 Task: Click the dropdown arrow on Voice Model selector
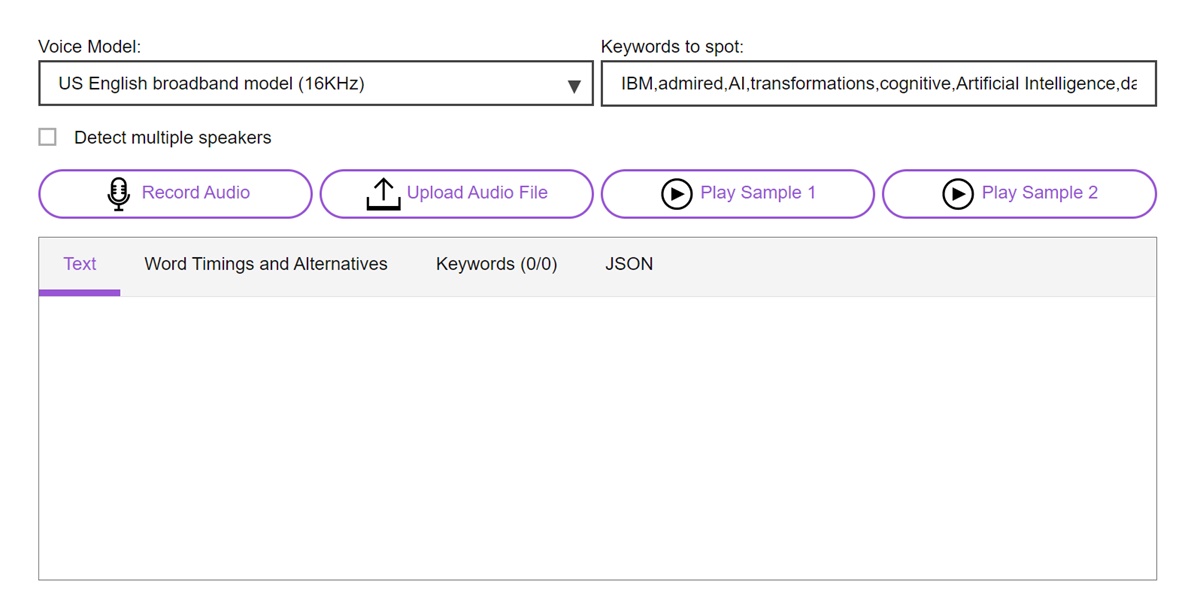pyautogui.click(x=574, y=84)
